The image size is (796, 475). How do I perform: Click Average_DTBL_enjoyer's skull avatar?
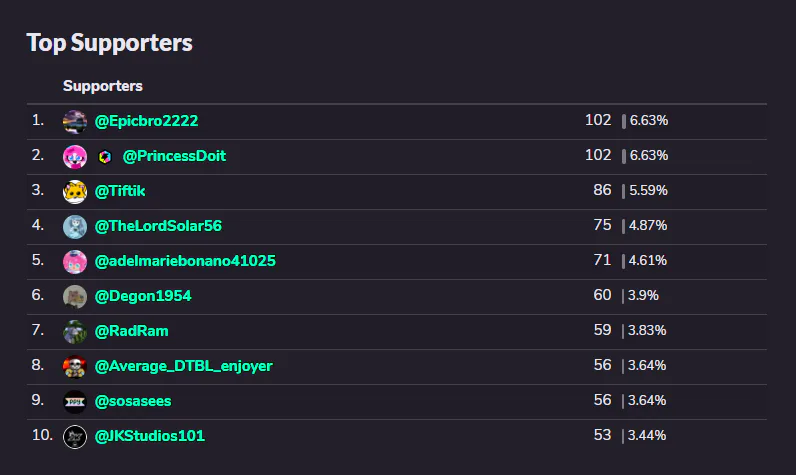click(75, 367)
